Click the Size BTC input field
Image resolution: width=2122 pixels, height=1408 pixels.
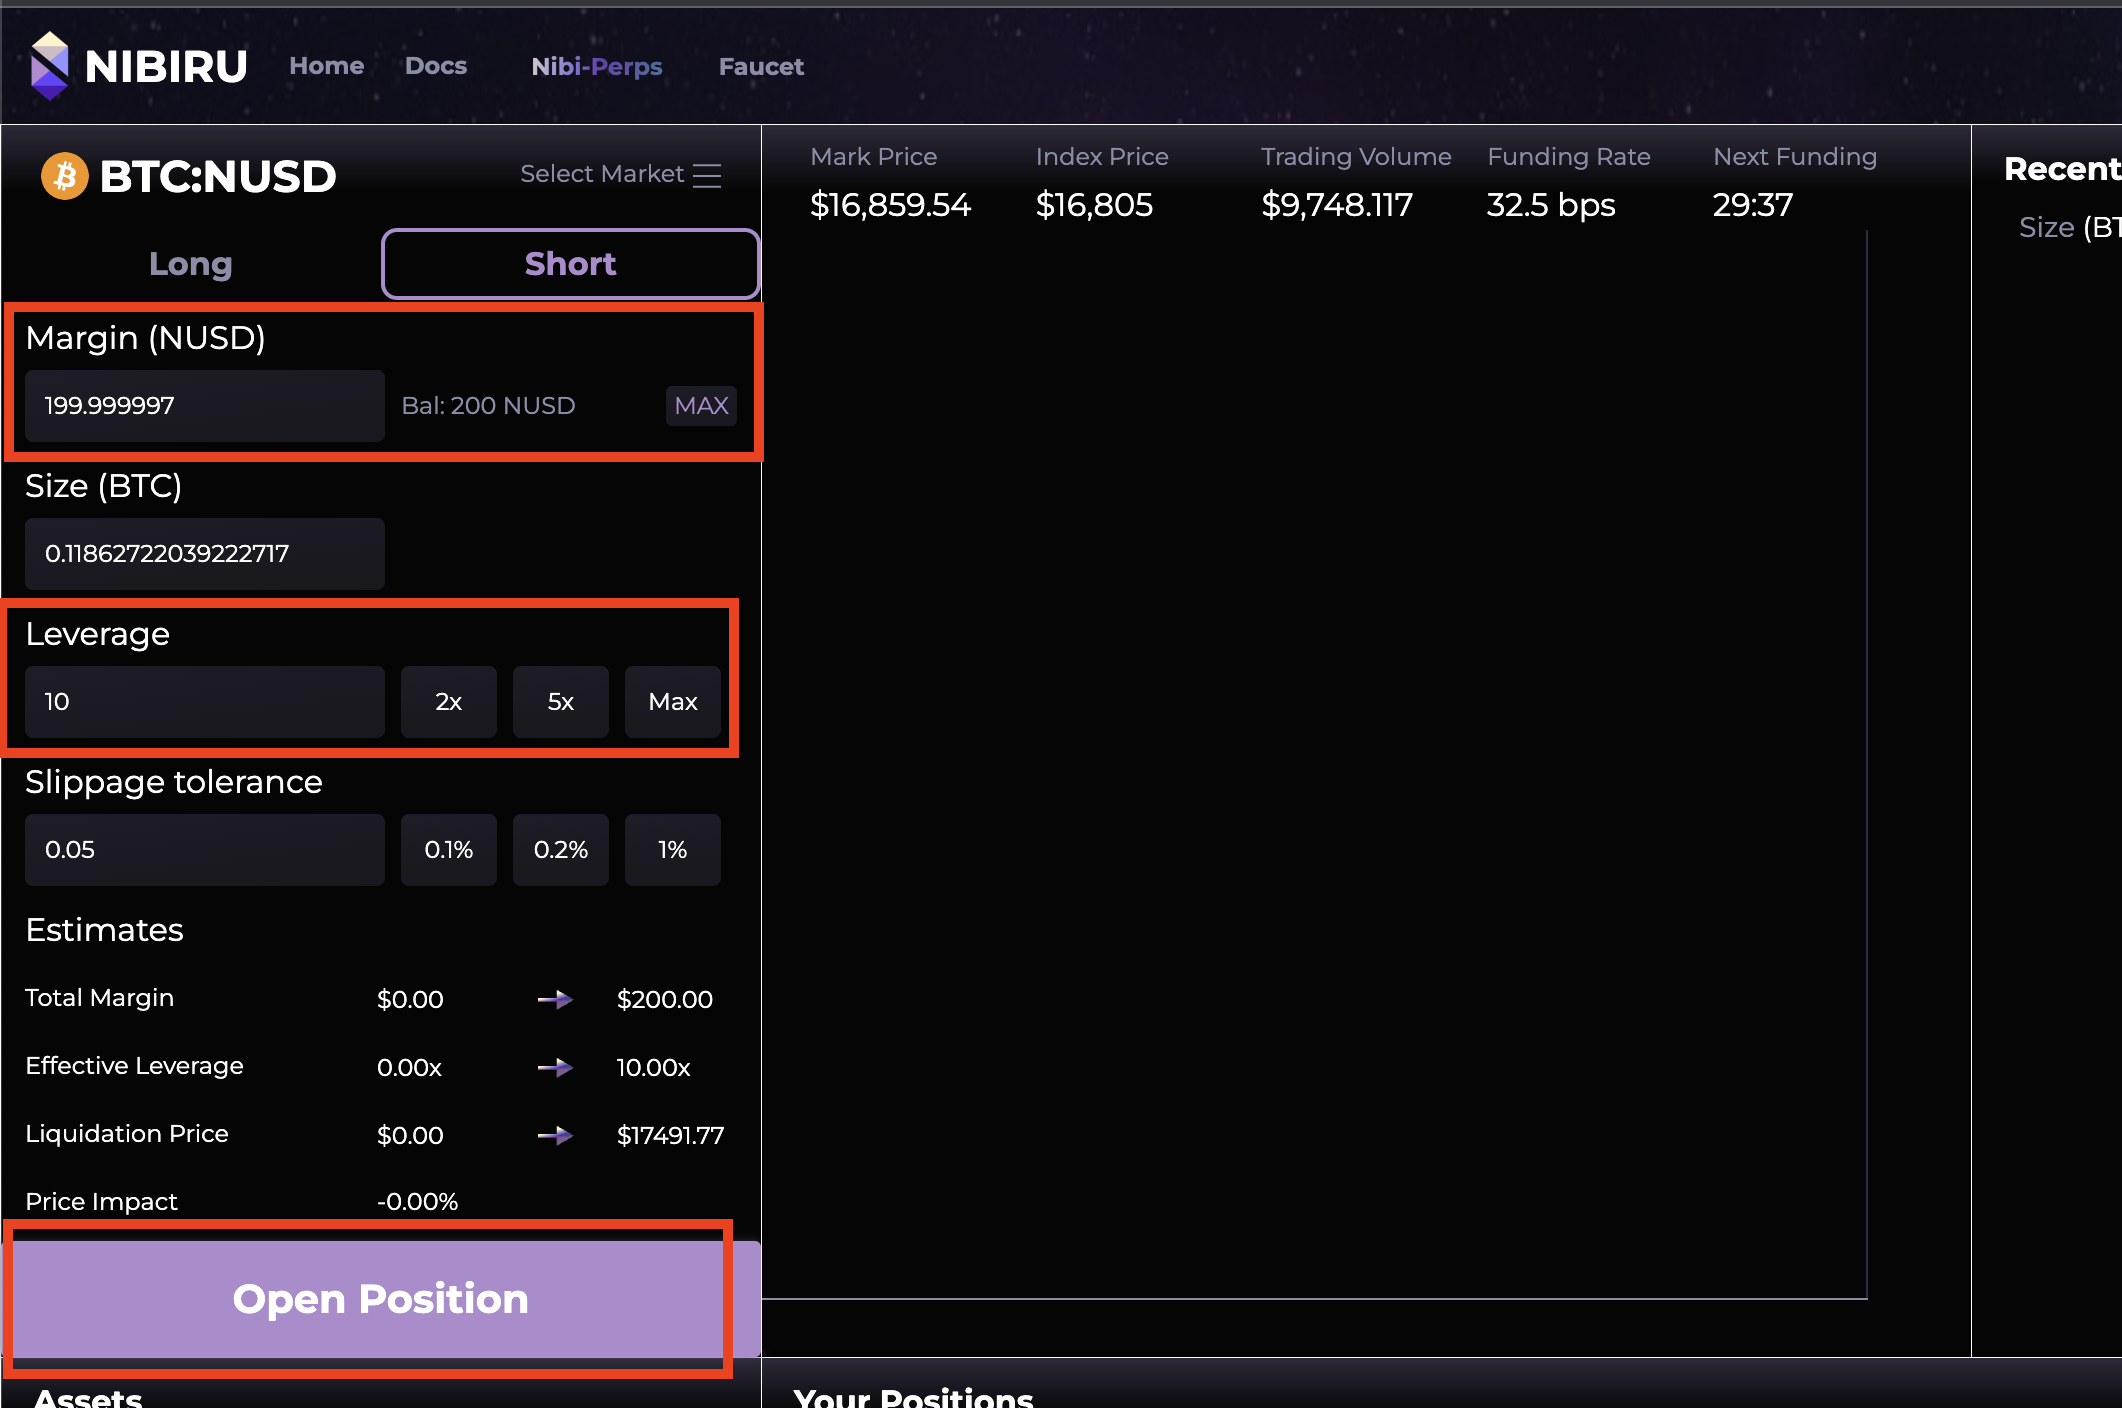pos(204,554)
